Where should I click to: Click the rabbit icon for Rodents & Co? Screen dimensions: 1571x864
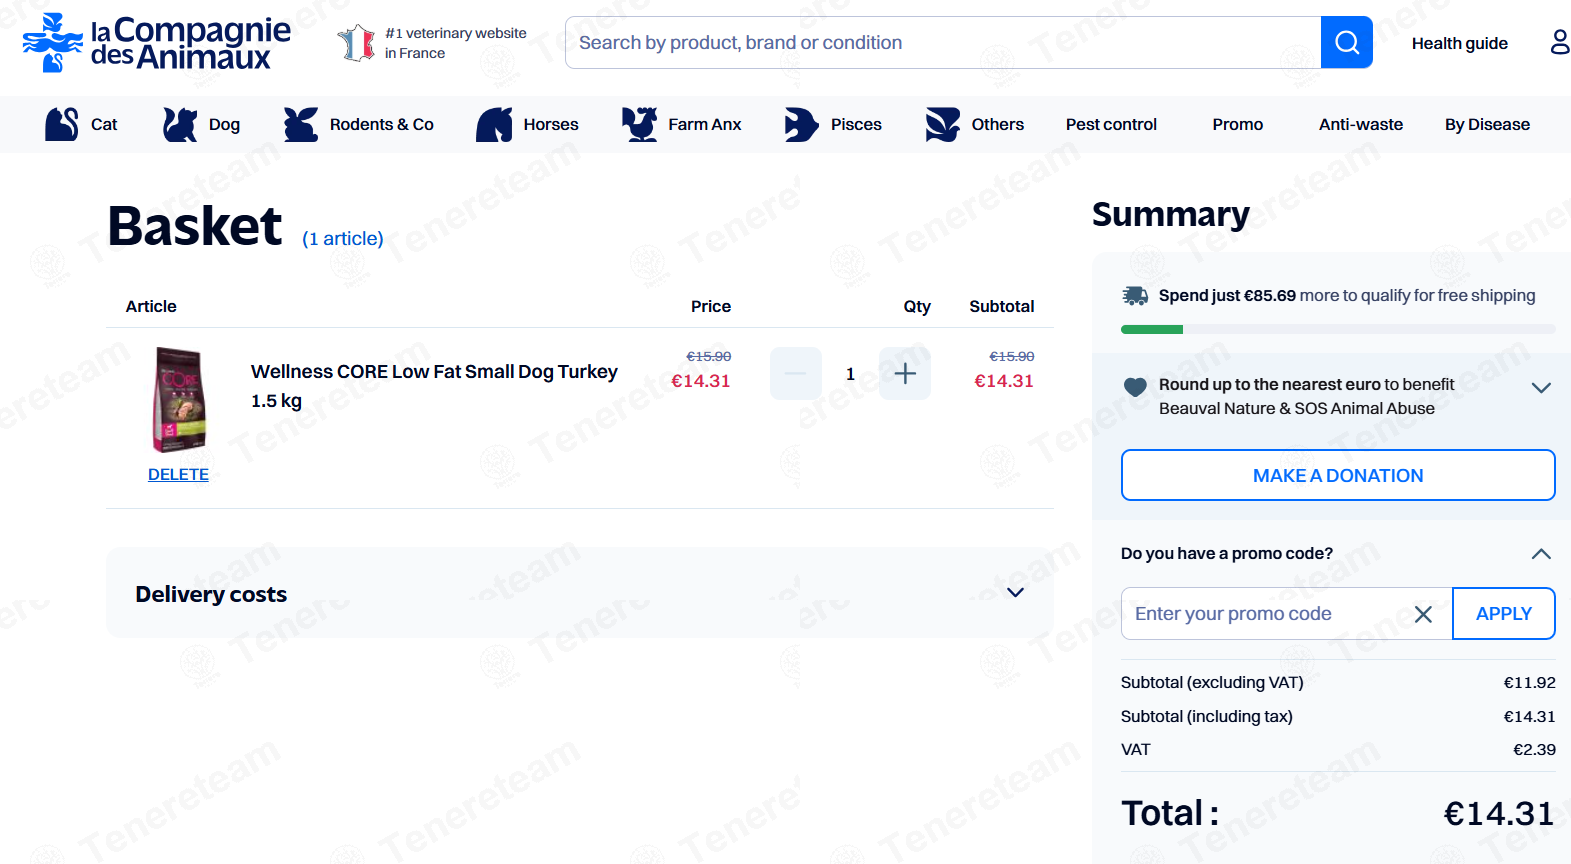pos(300,124)
